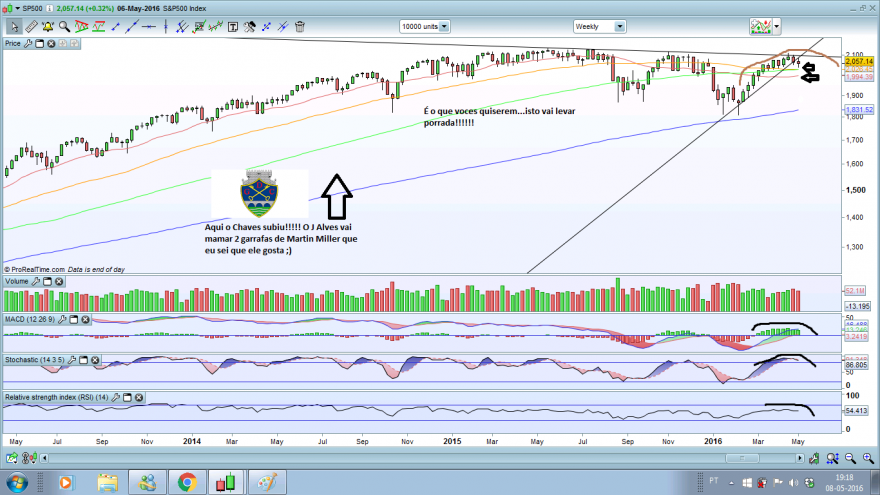This screenshot has height=495, width=880.
Task: Close the Price panel
Action: pyautogui.click(x=51, y=43)
